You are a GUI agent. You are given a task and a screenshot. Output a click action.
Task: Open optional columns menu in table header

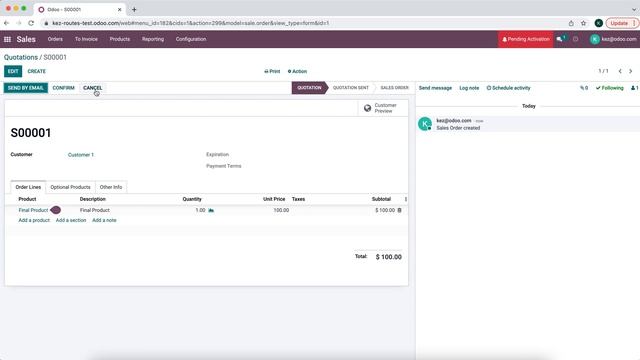coord(405,199)
